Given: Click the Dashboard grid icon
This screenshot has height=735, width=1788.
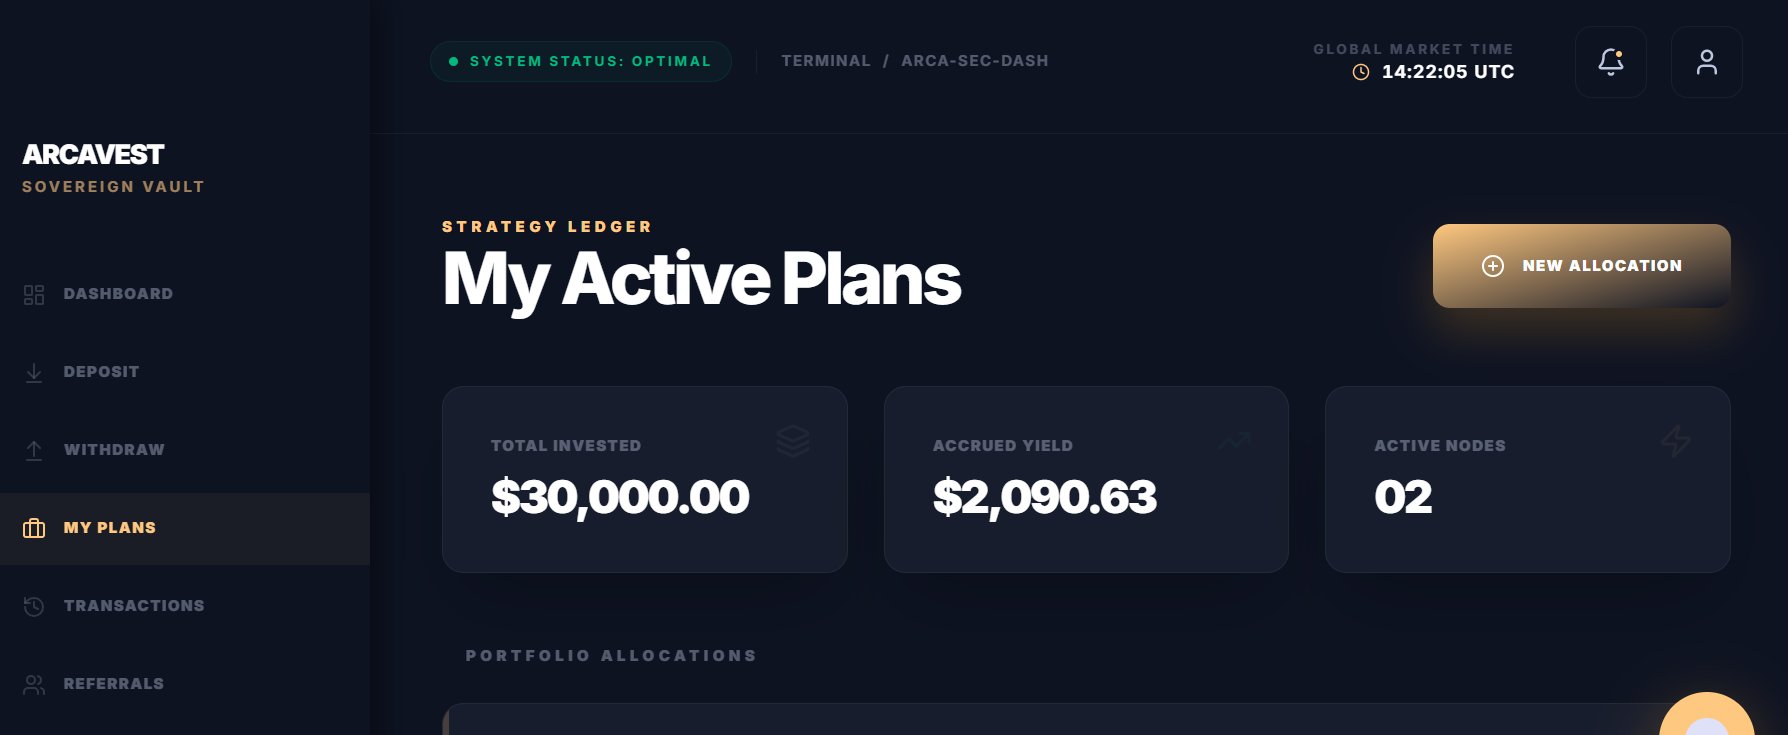Looking at the screenshot, I should [x=34, y=294].
